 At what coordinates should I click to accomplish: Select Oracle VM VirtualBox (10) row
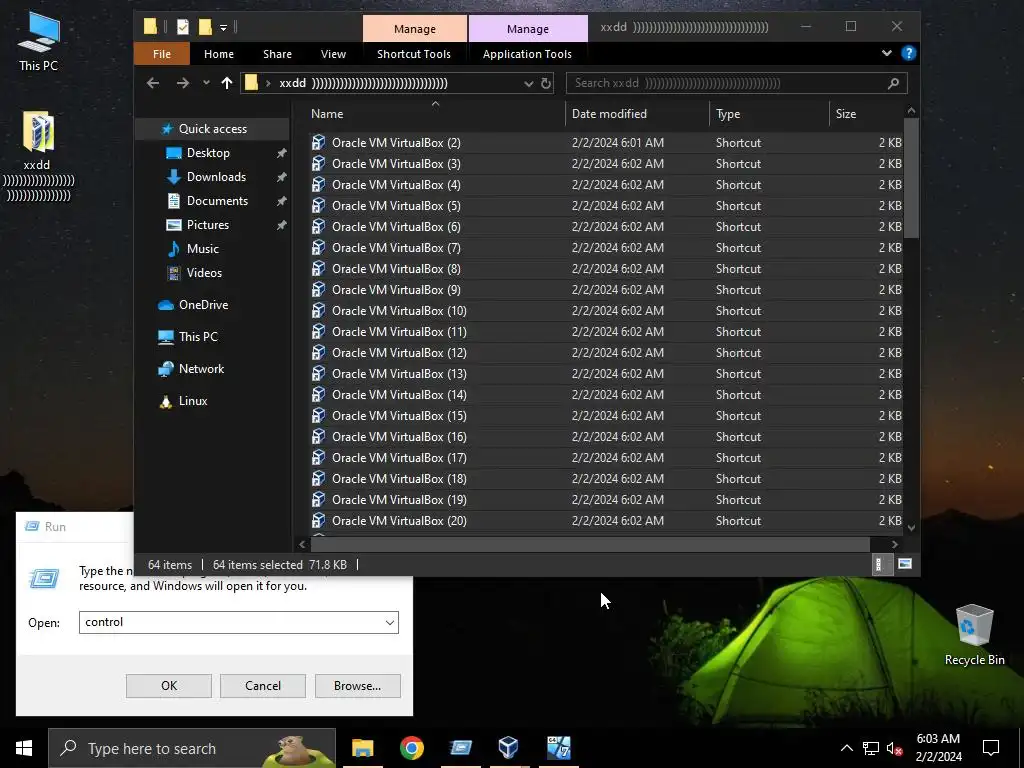(x=606, y=311)
